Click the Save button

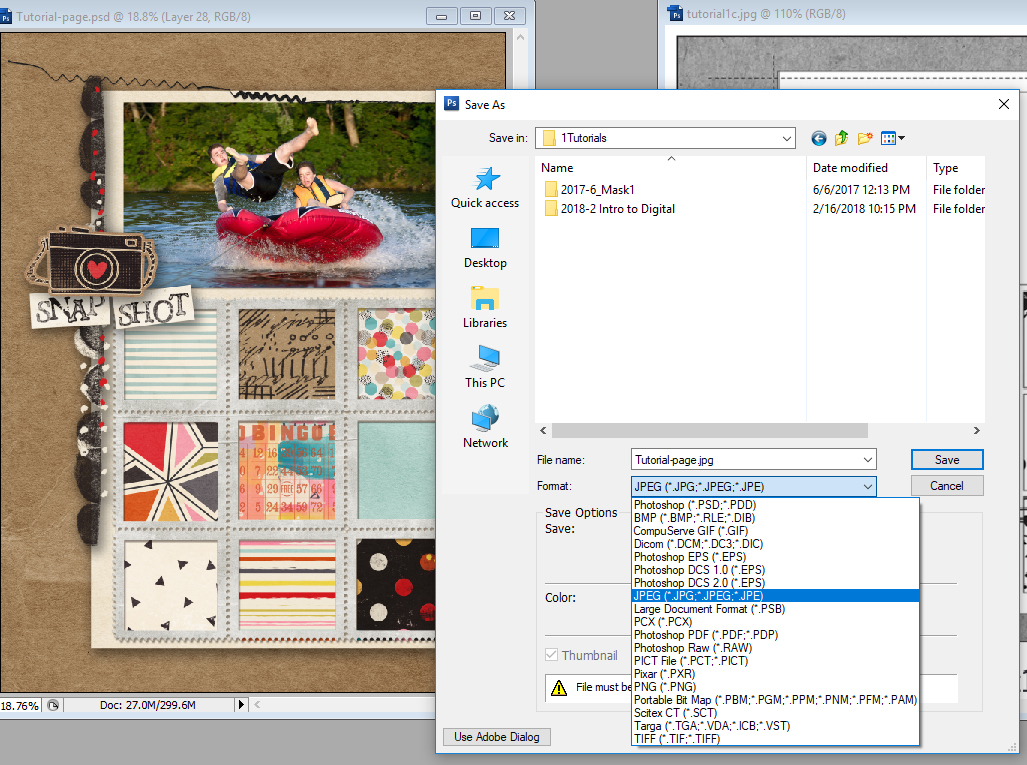pos(946,459)
